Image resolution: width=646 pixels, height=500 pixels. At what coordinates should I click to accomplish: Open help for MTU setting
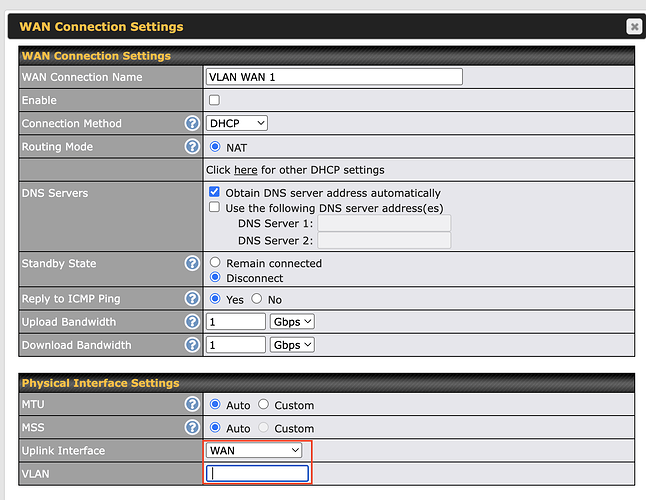[192, 404]
